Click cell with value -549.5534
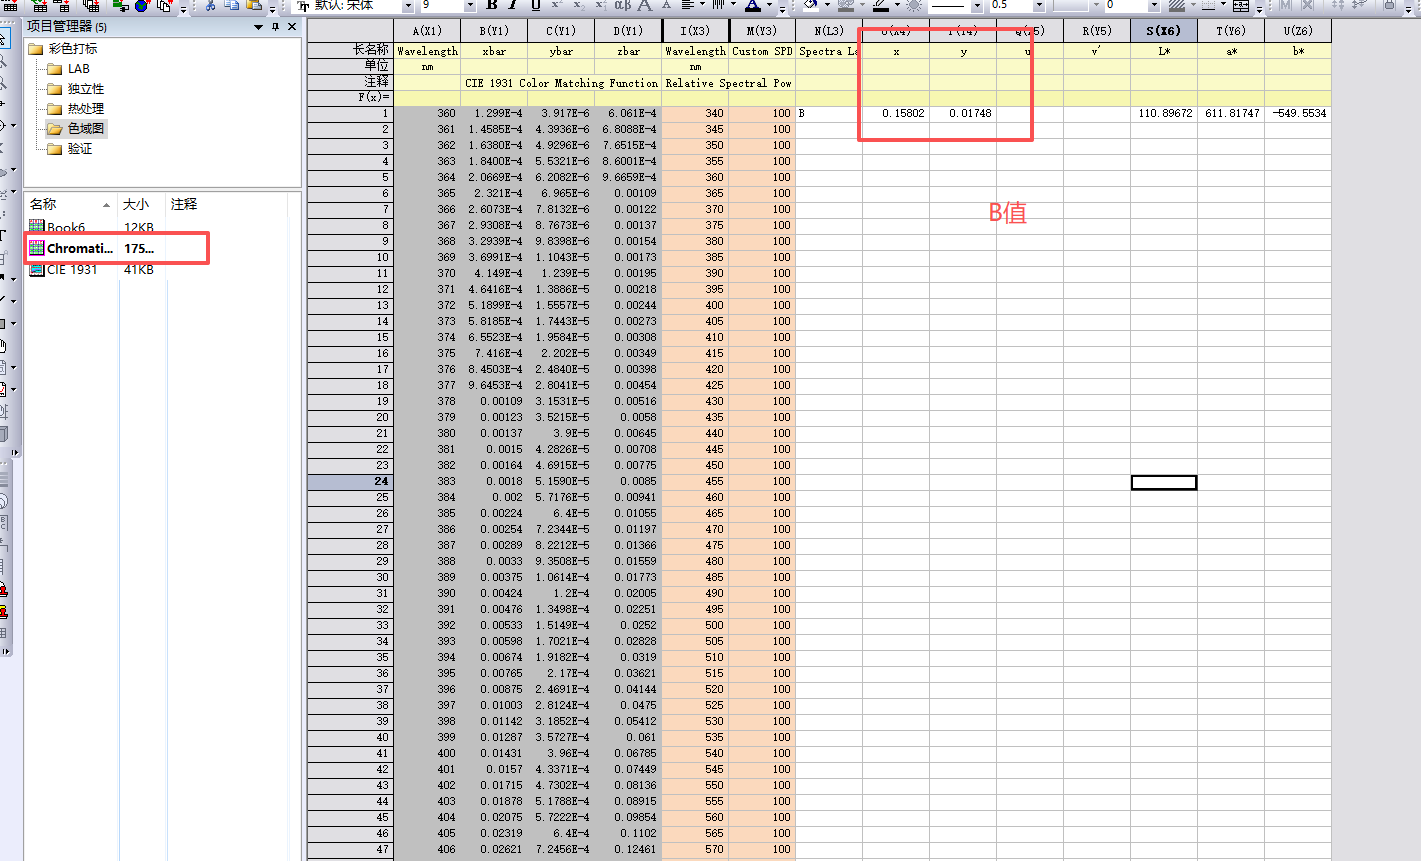1421x861 pixels. (1298, 113)
